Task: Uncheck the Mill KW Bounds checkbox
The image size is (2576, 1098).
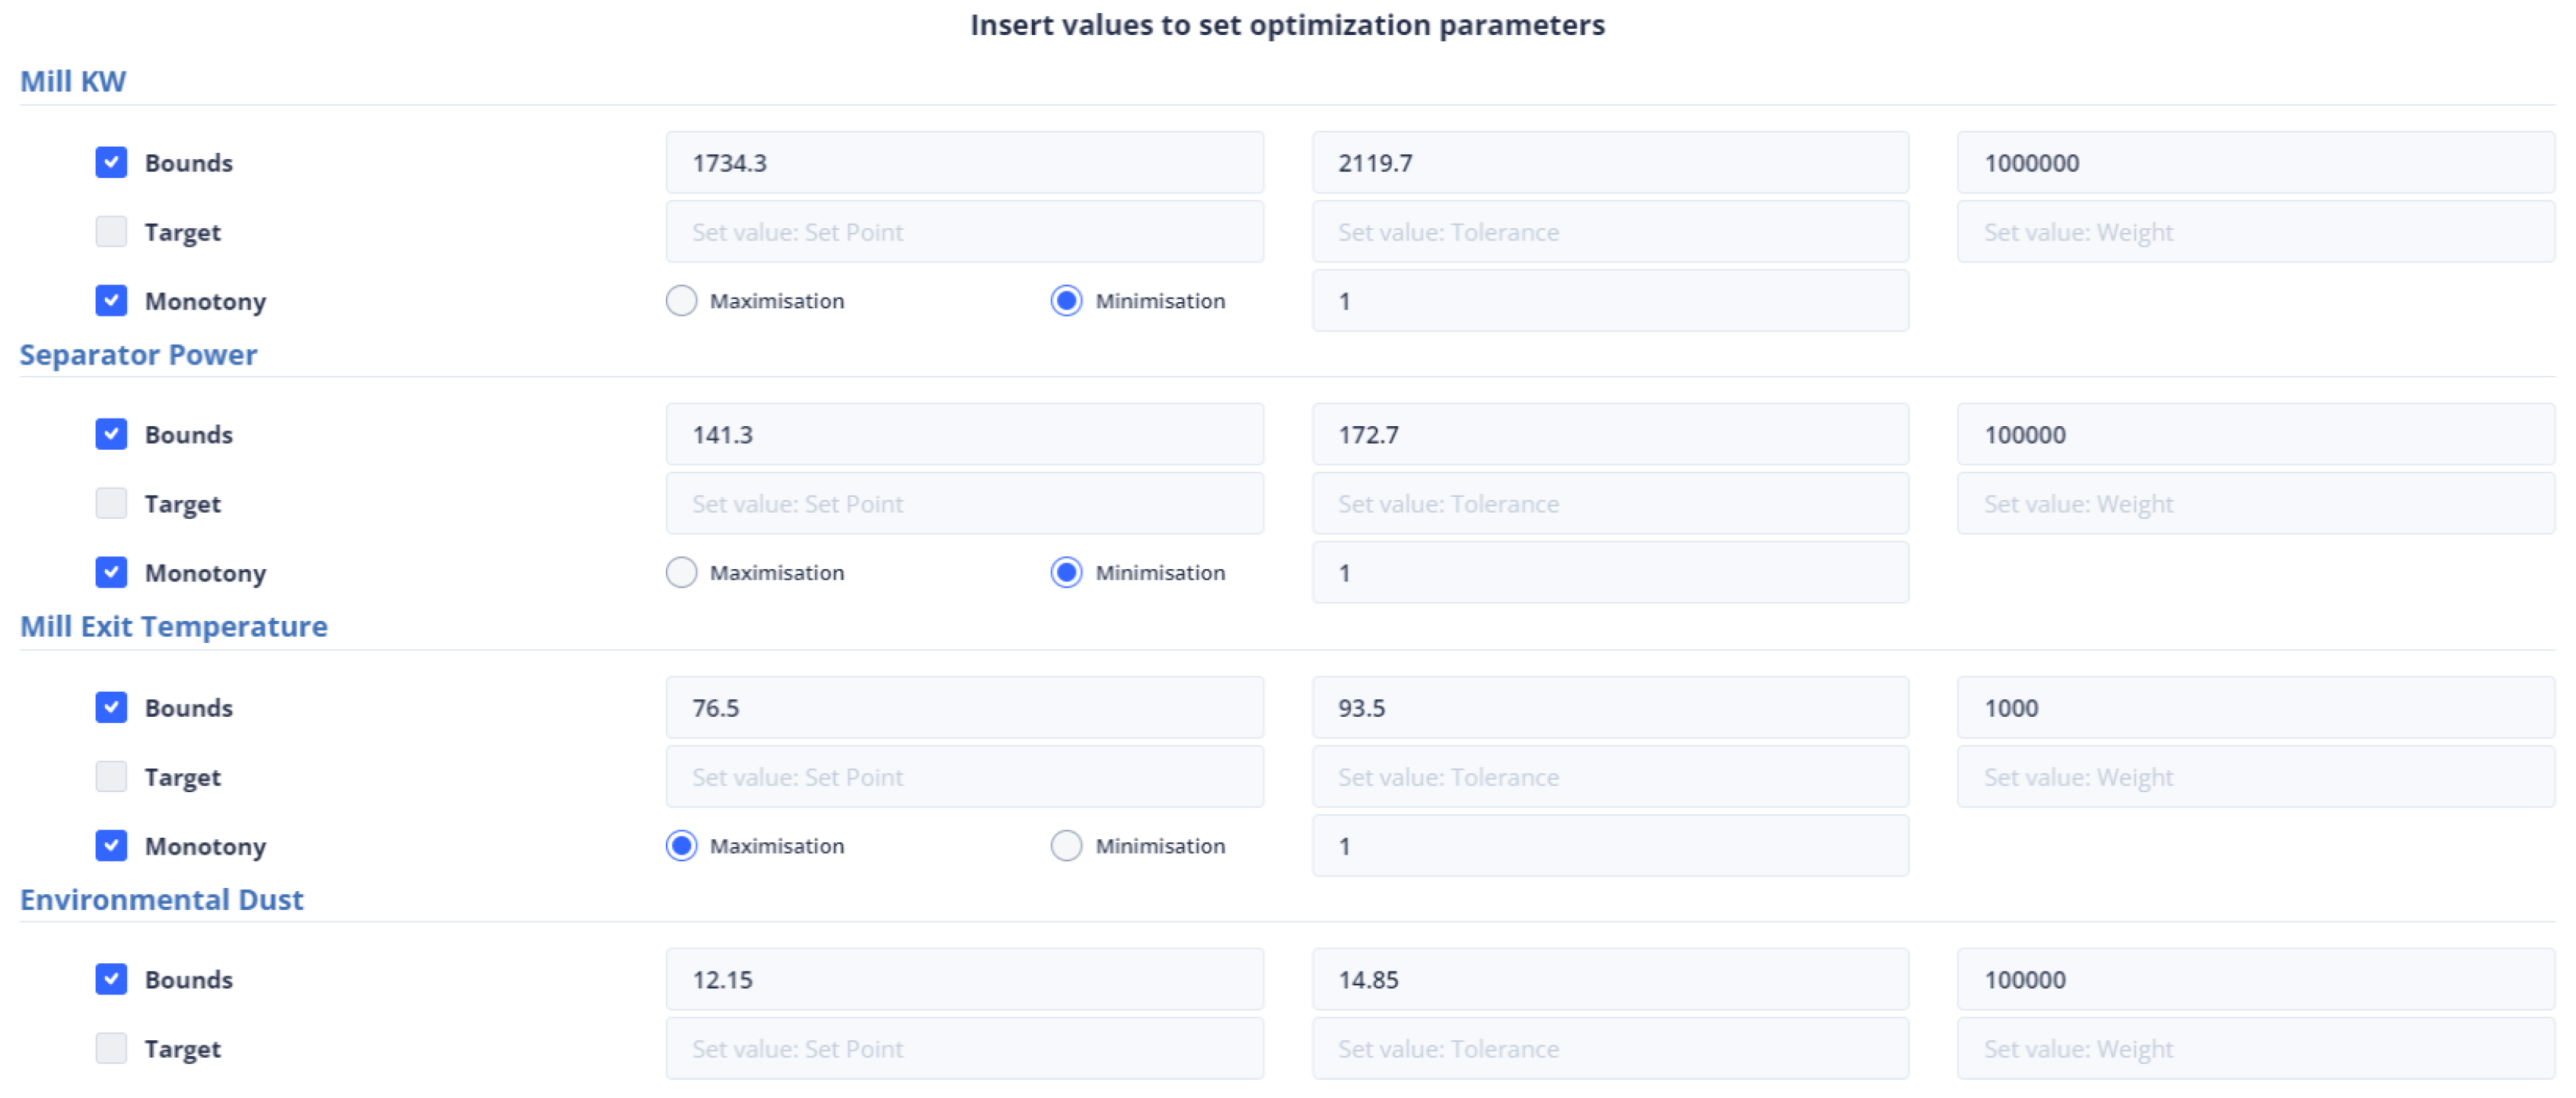Action: [111, 162]
